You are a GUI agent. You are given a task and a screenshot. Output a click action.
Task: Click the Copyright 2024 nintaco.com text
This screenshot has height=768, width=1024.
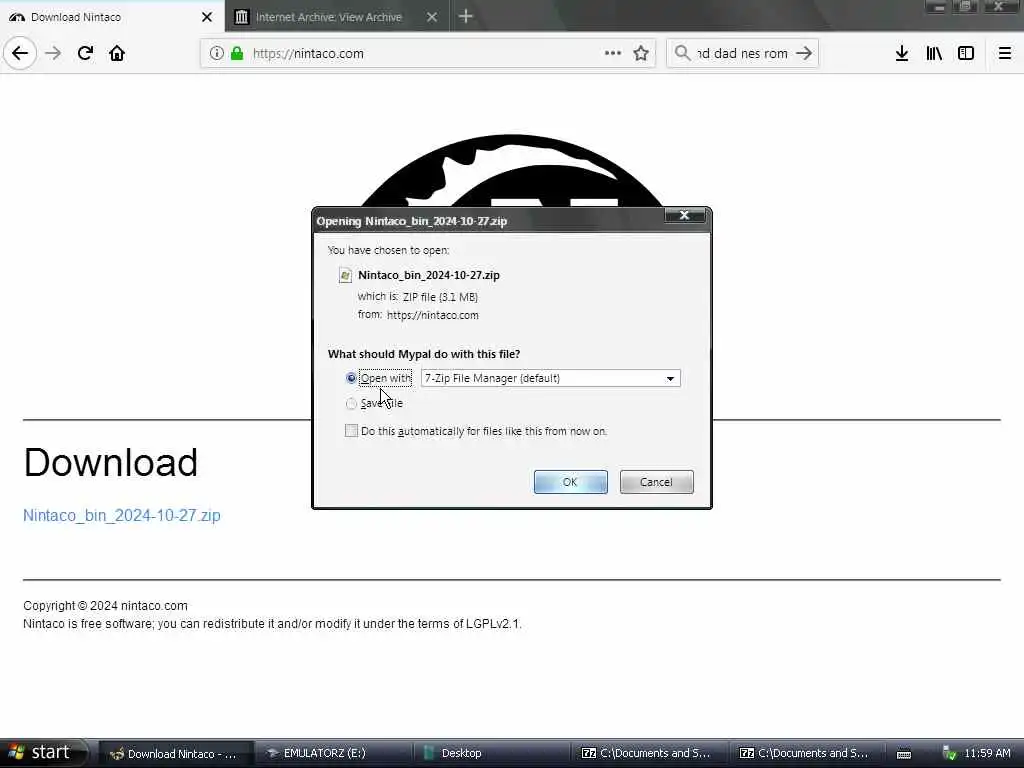[x=105, y=605]
